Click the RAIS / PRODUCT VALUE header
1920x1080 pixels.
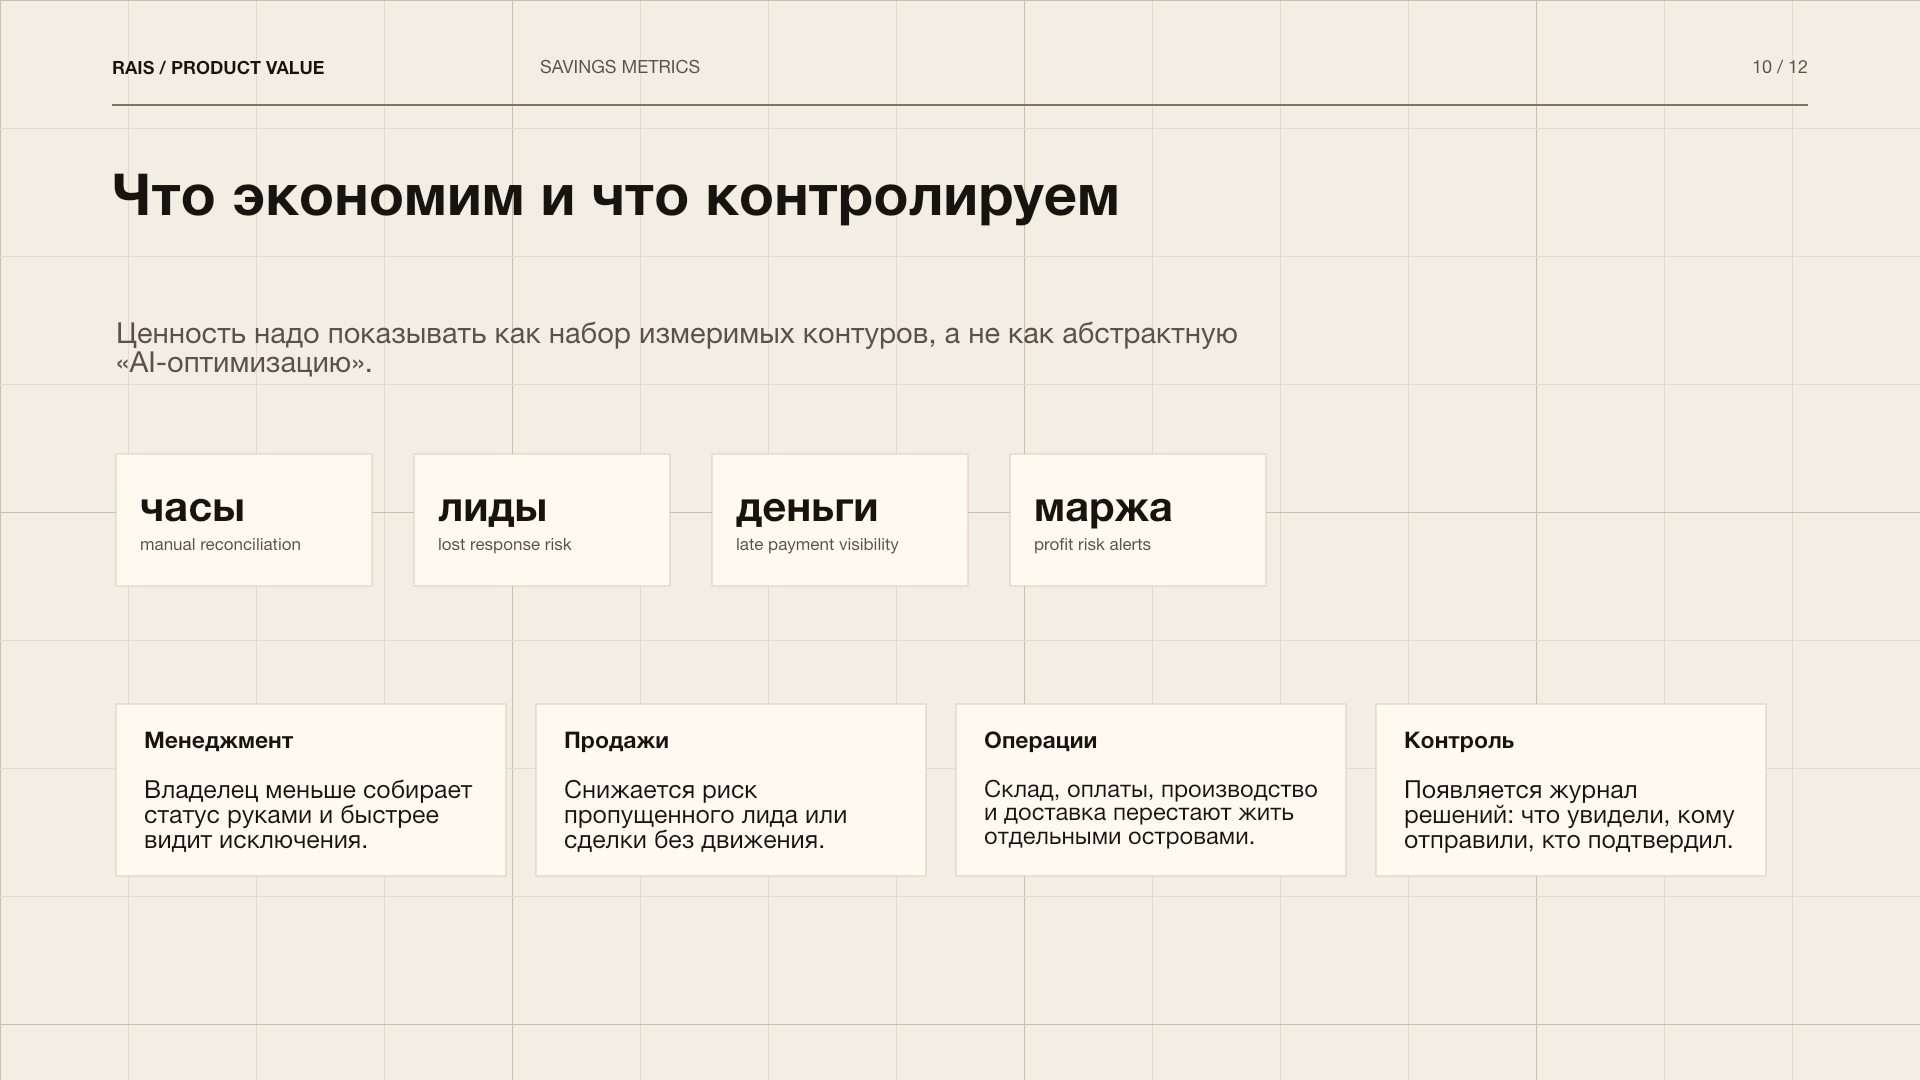point(218,67)
